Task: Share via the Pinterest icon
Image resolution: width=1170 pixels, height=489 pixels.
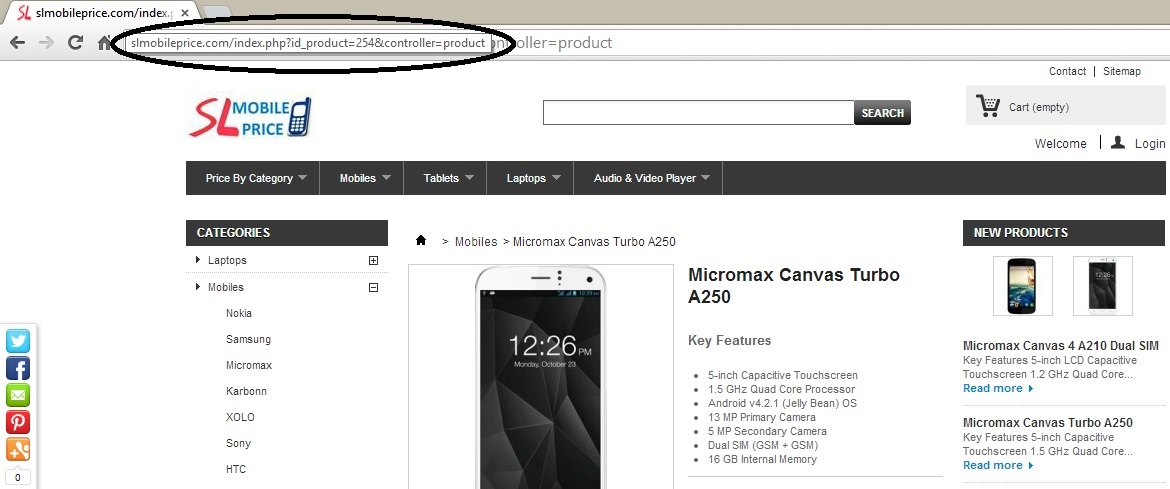Action: point(18,422)
